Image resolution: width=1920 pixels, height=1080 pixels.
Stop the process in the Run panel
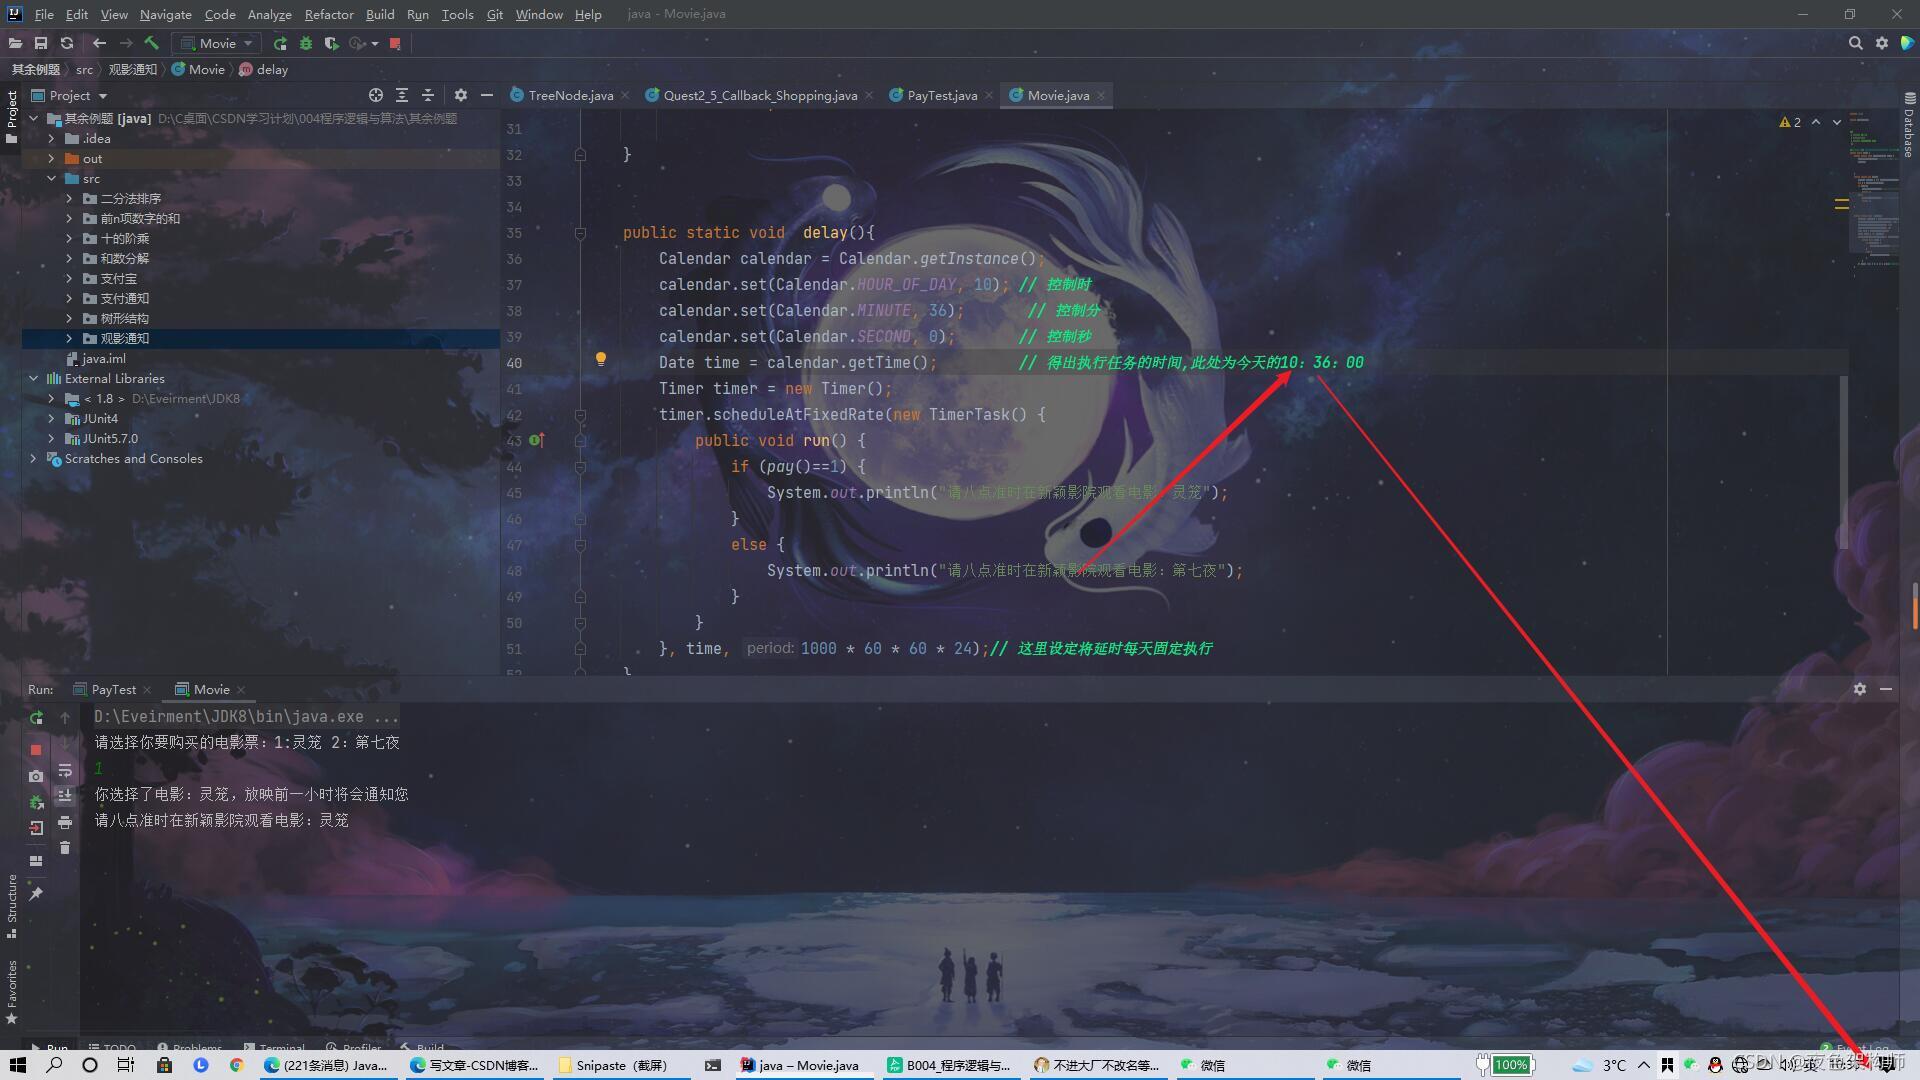pos(36,749)
